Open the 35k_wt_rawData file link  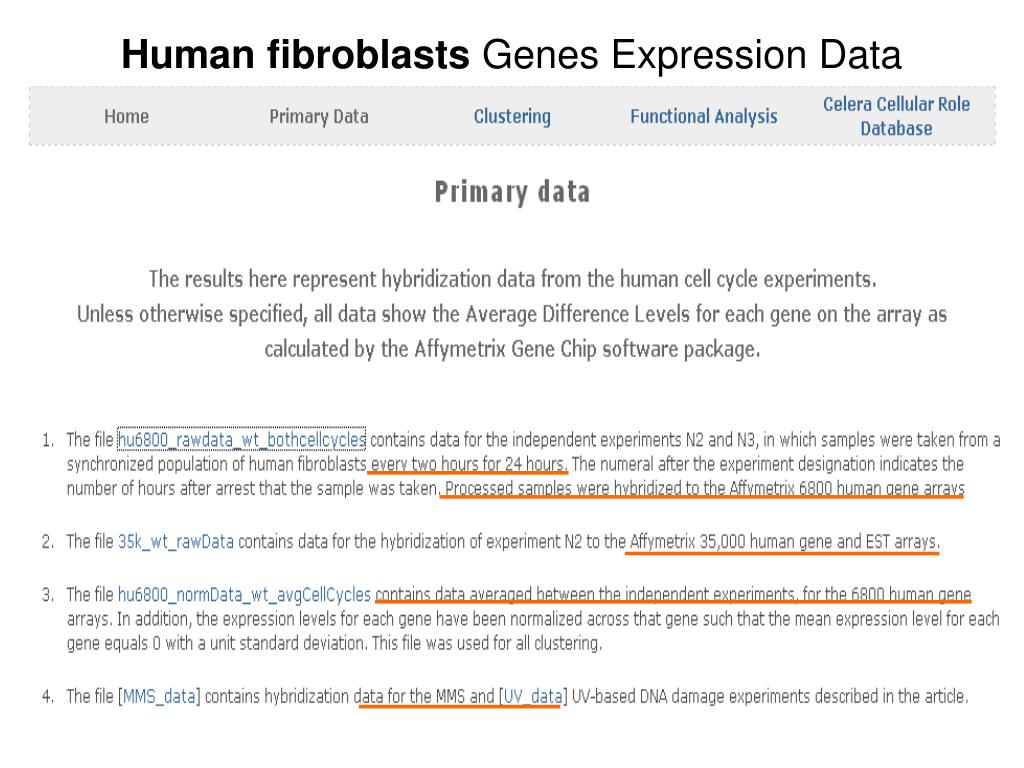[176, 541]
